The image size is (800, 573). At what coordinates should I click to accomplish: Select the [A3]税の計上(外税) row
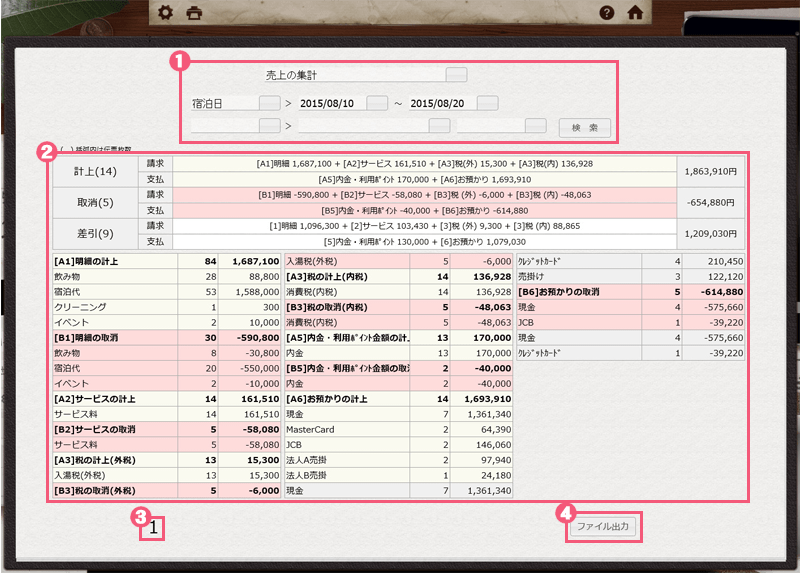[x=166, y=460]
